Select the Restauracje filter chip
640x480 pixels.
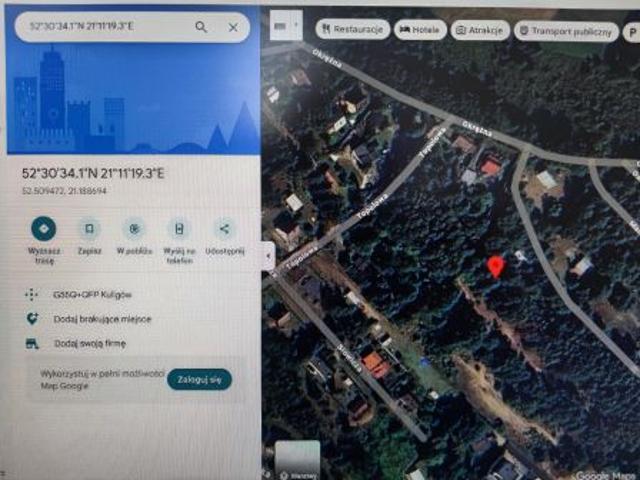(x=353, y=29)
